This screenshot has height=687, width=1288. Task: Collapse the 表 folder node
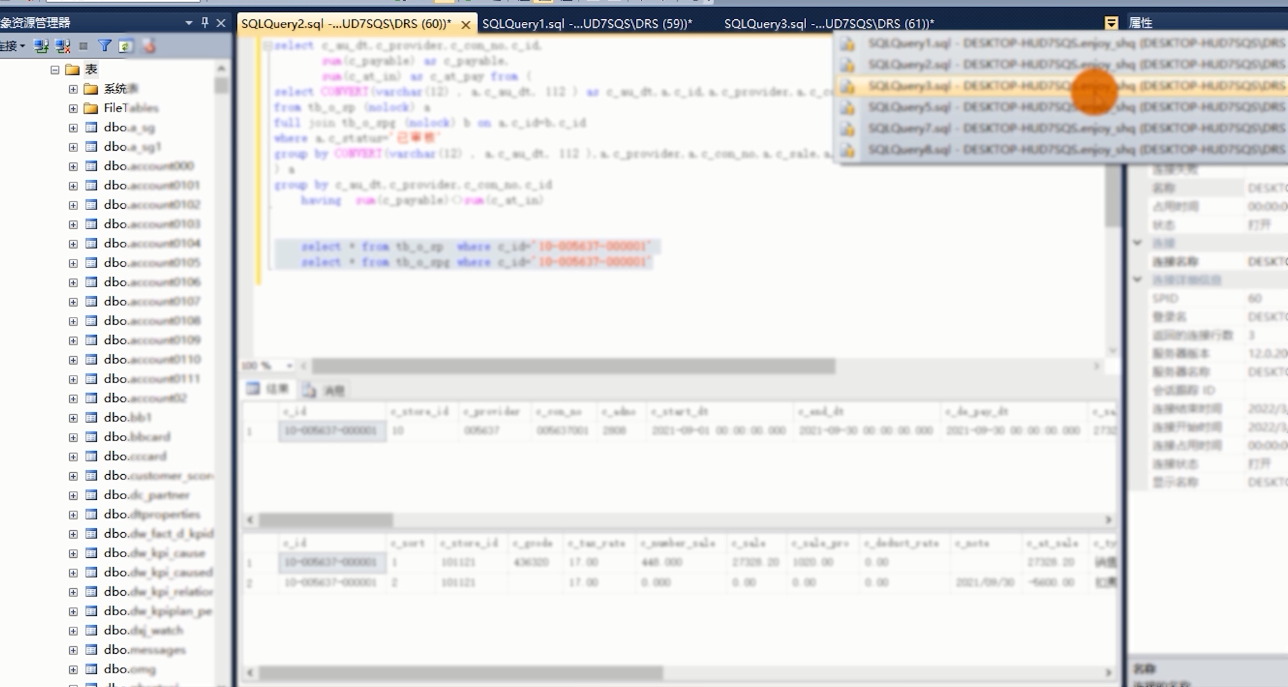click(55, 70)
